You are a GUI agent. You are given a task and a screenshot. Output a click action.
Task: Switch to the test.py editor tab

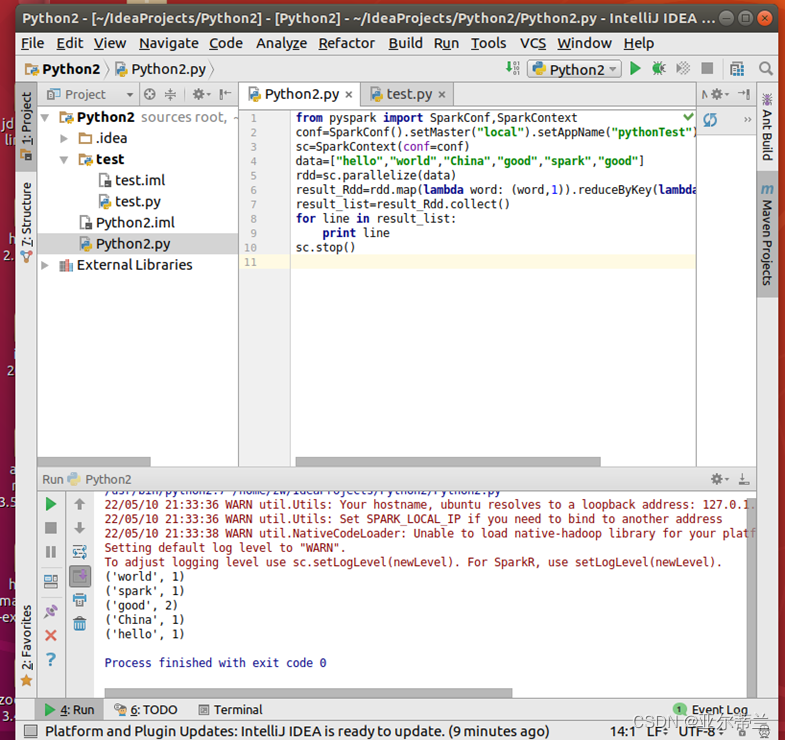pyautogui.click(x=408, y=94)
